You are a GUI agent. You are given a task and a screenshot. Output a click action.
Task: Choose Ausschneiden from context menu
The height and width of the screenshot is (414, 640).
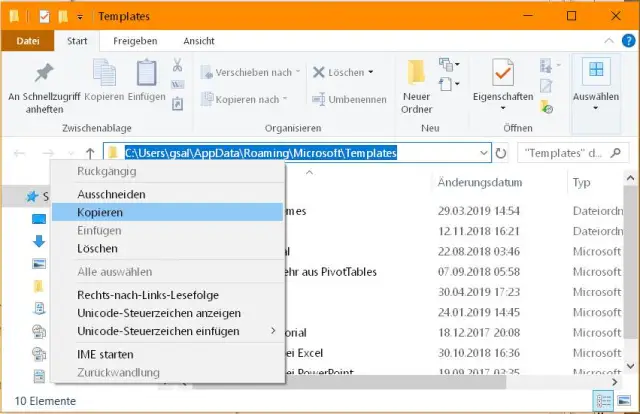[x=167, y=194]
